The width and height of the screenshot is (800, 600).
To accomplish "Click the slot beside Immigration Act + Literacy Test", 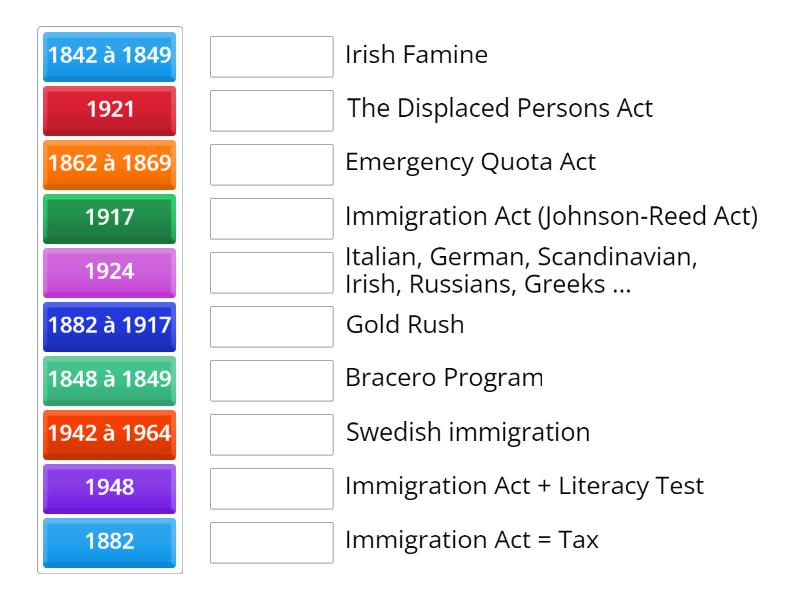I will (272, 489).
